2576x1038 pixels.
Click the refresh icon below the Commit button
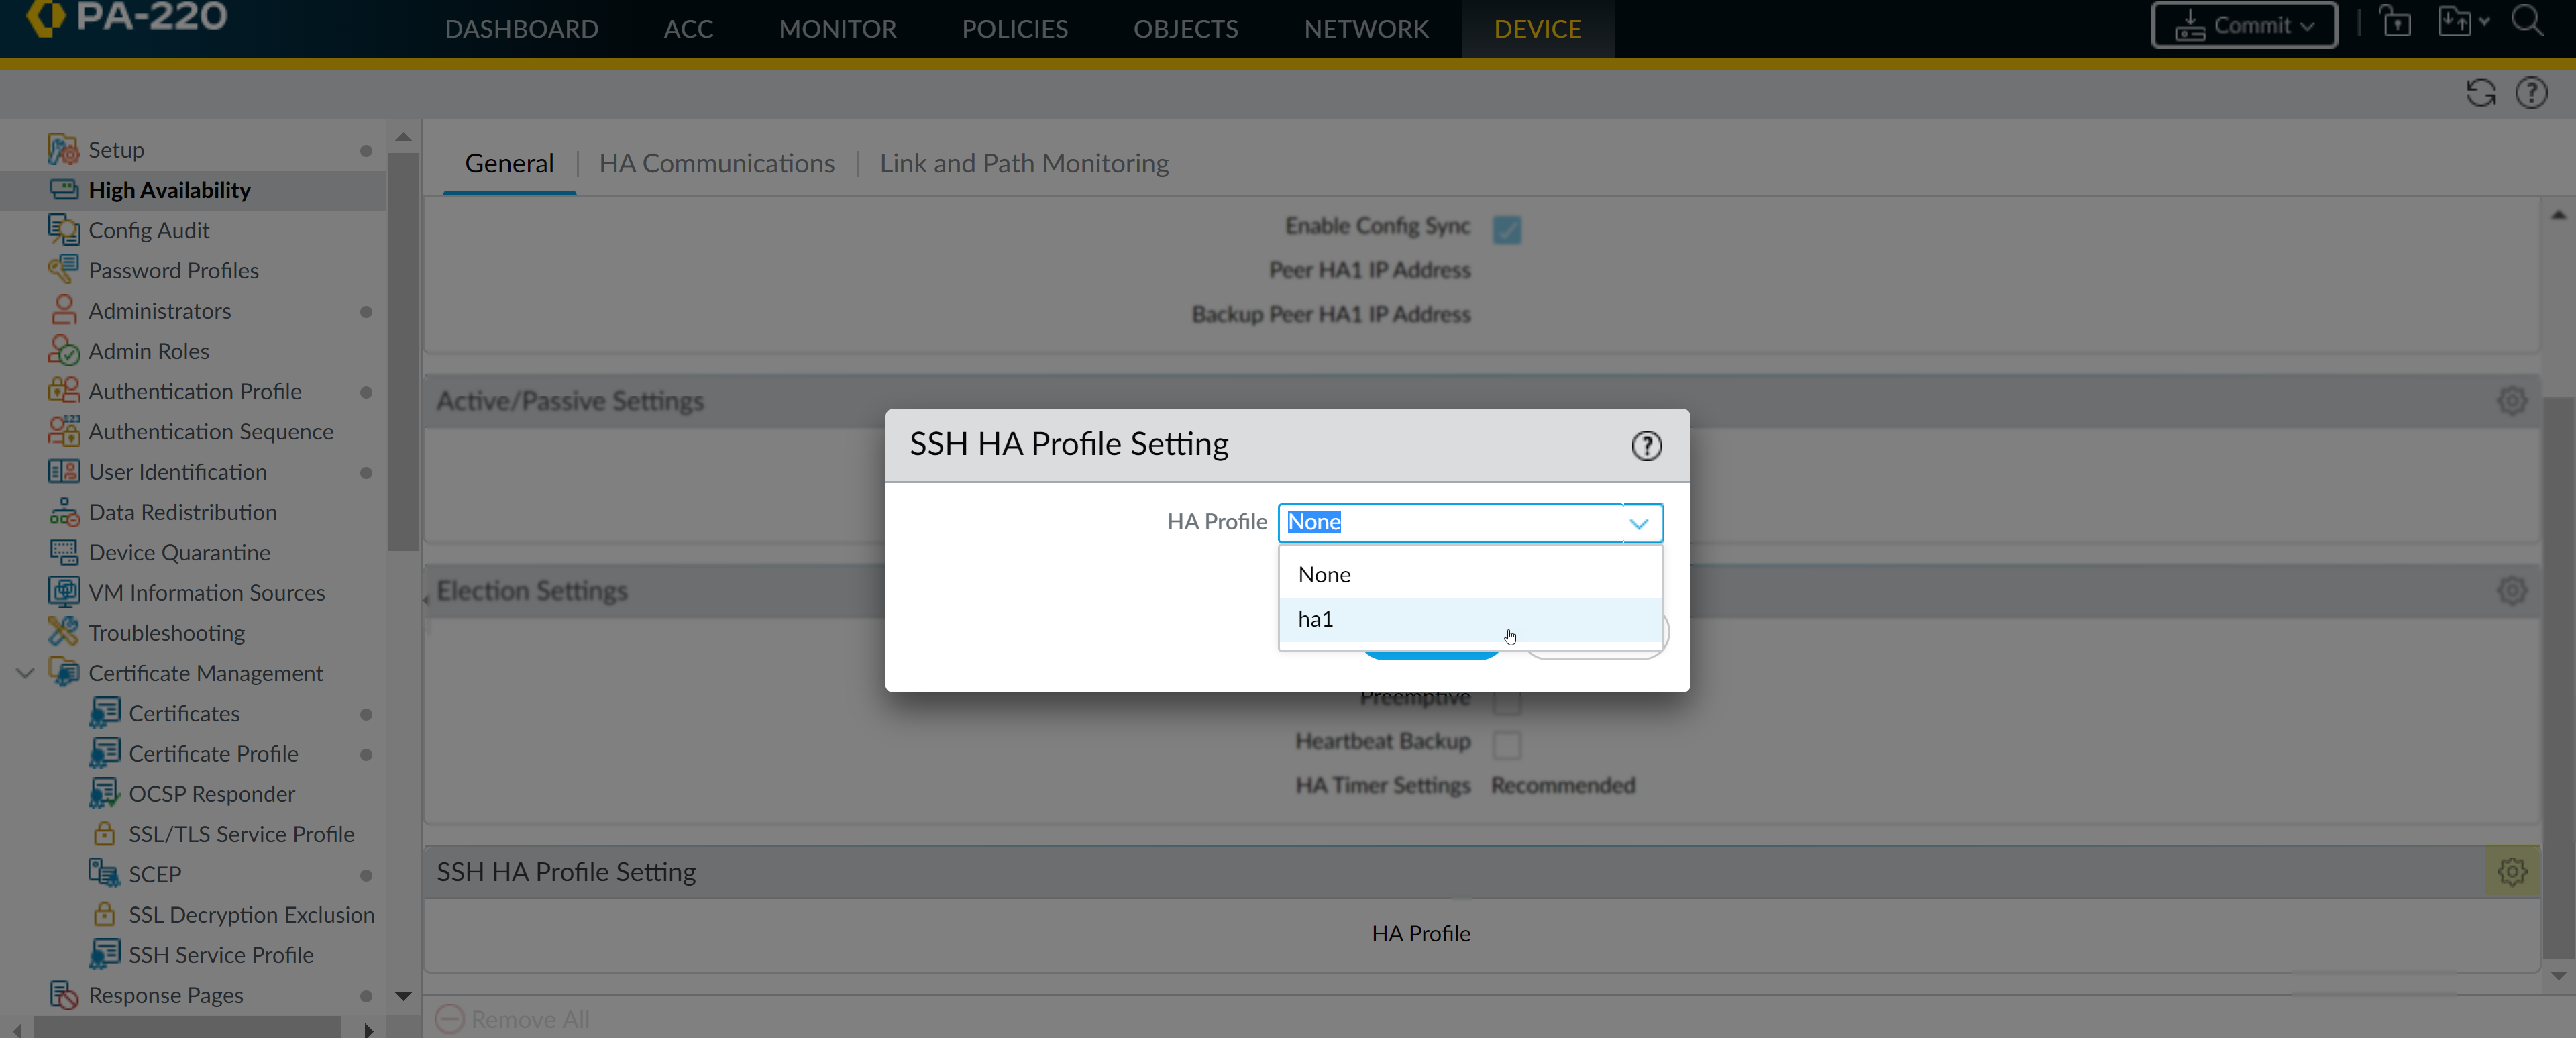pos(2480,93)
